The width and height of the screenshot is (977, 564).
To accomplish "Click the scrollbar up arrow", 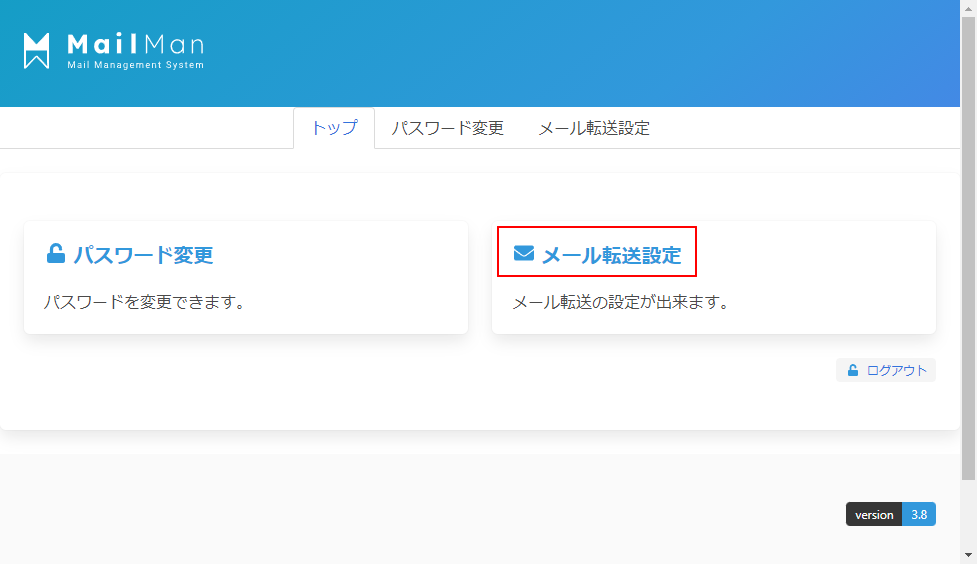I will coord(968,8).
